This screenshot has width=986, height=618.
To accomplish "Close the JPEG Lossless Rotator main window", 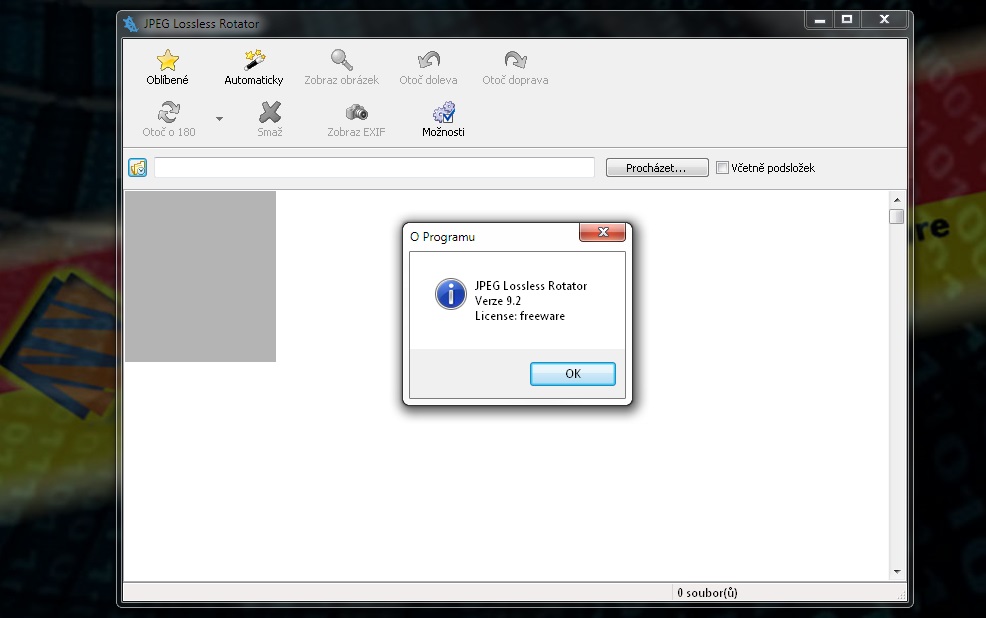I will tap(884, 20).
